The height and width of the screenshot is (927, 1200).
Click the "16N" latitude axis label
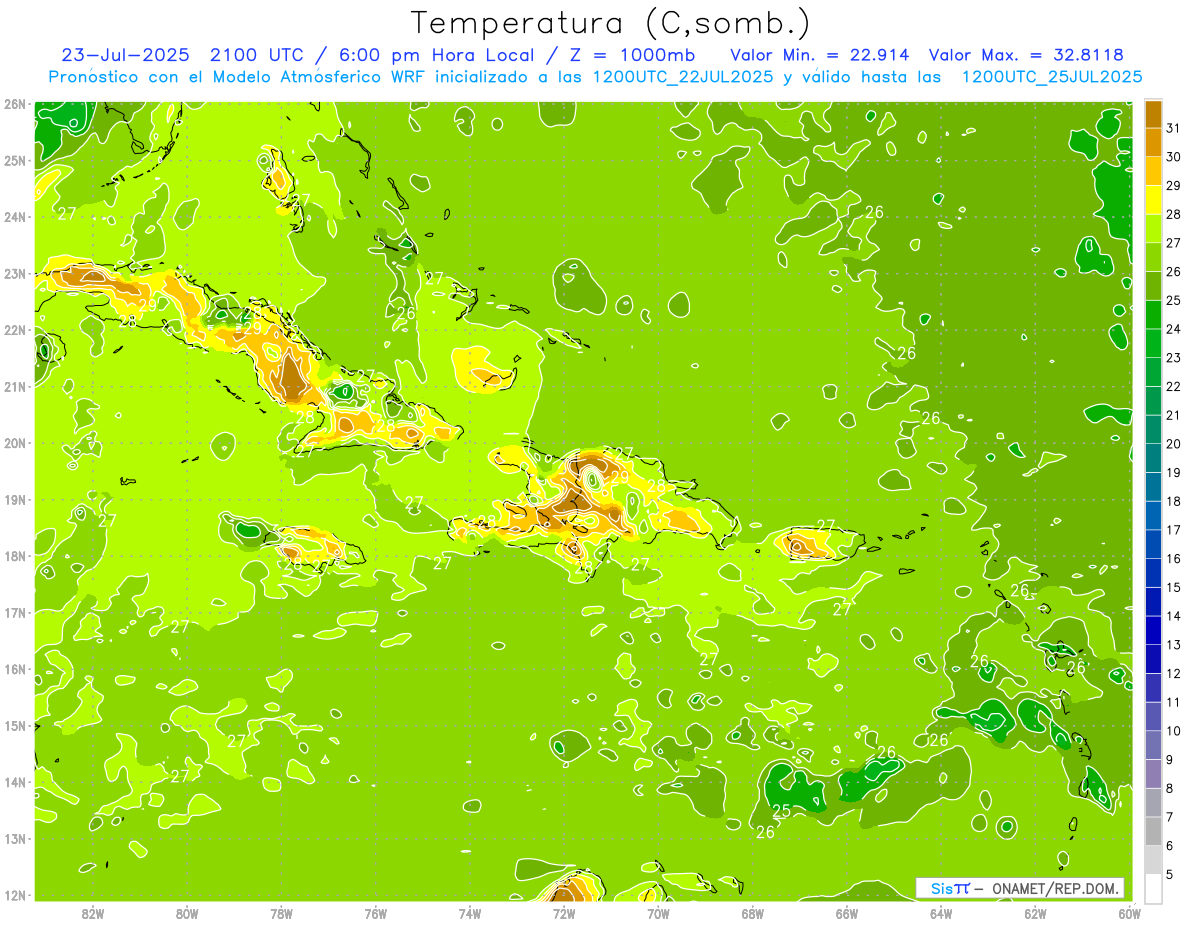tap(14, 669)
